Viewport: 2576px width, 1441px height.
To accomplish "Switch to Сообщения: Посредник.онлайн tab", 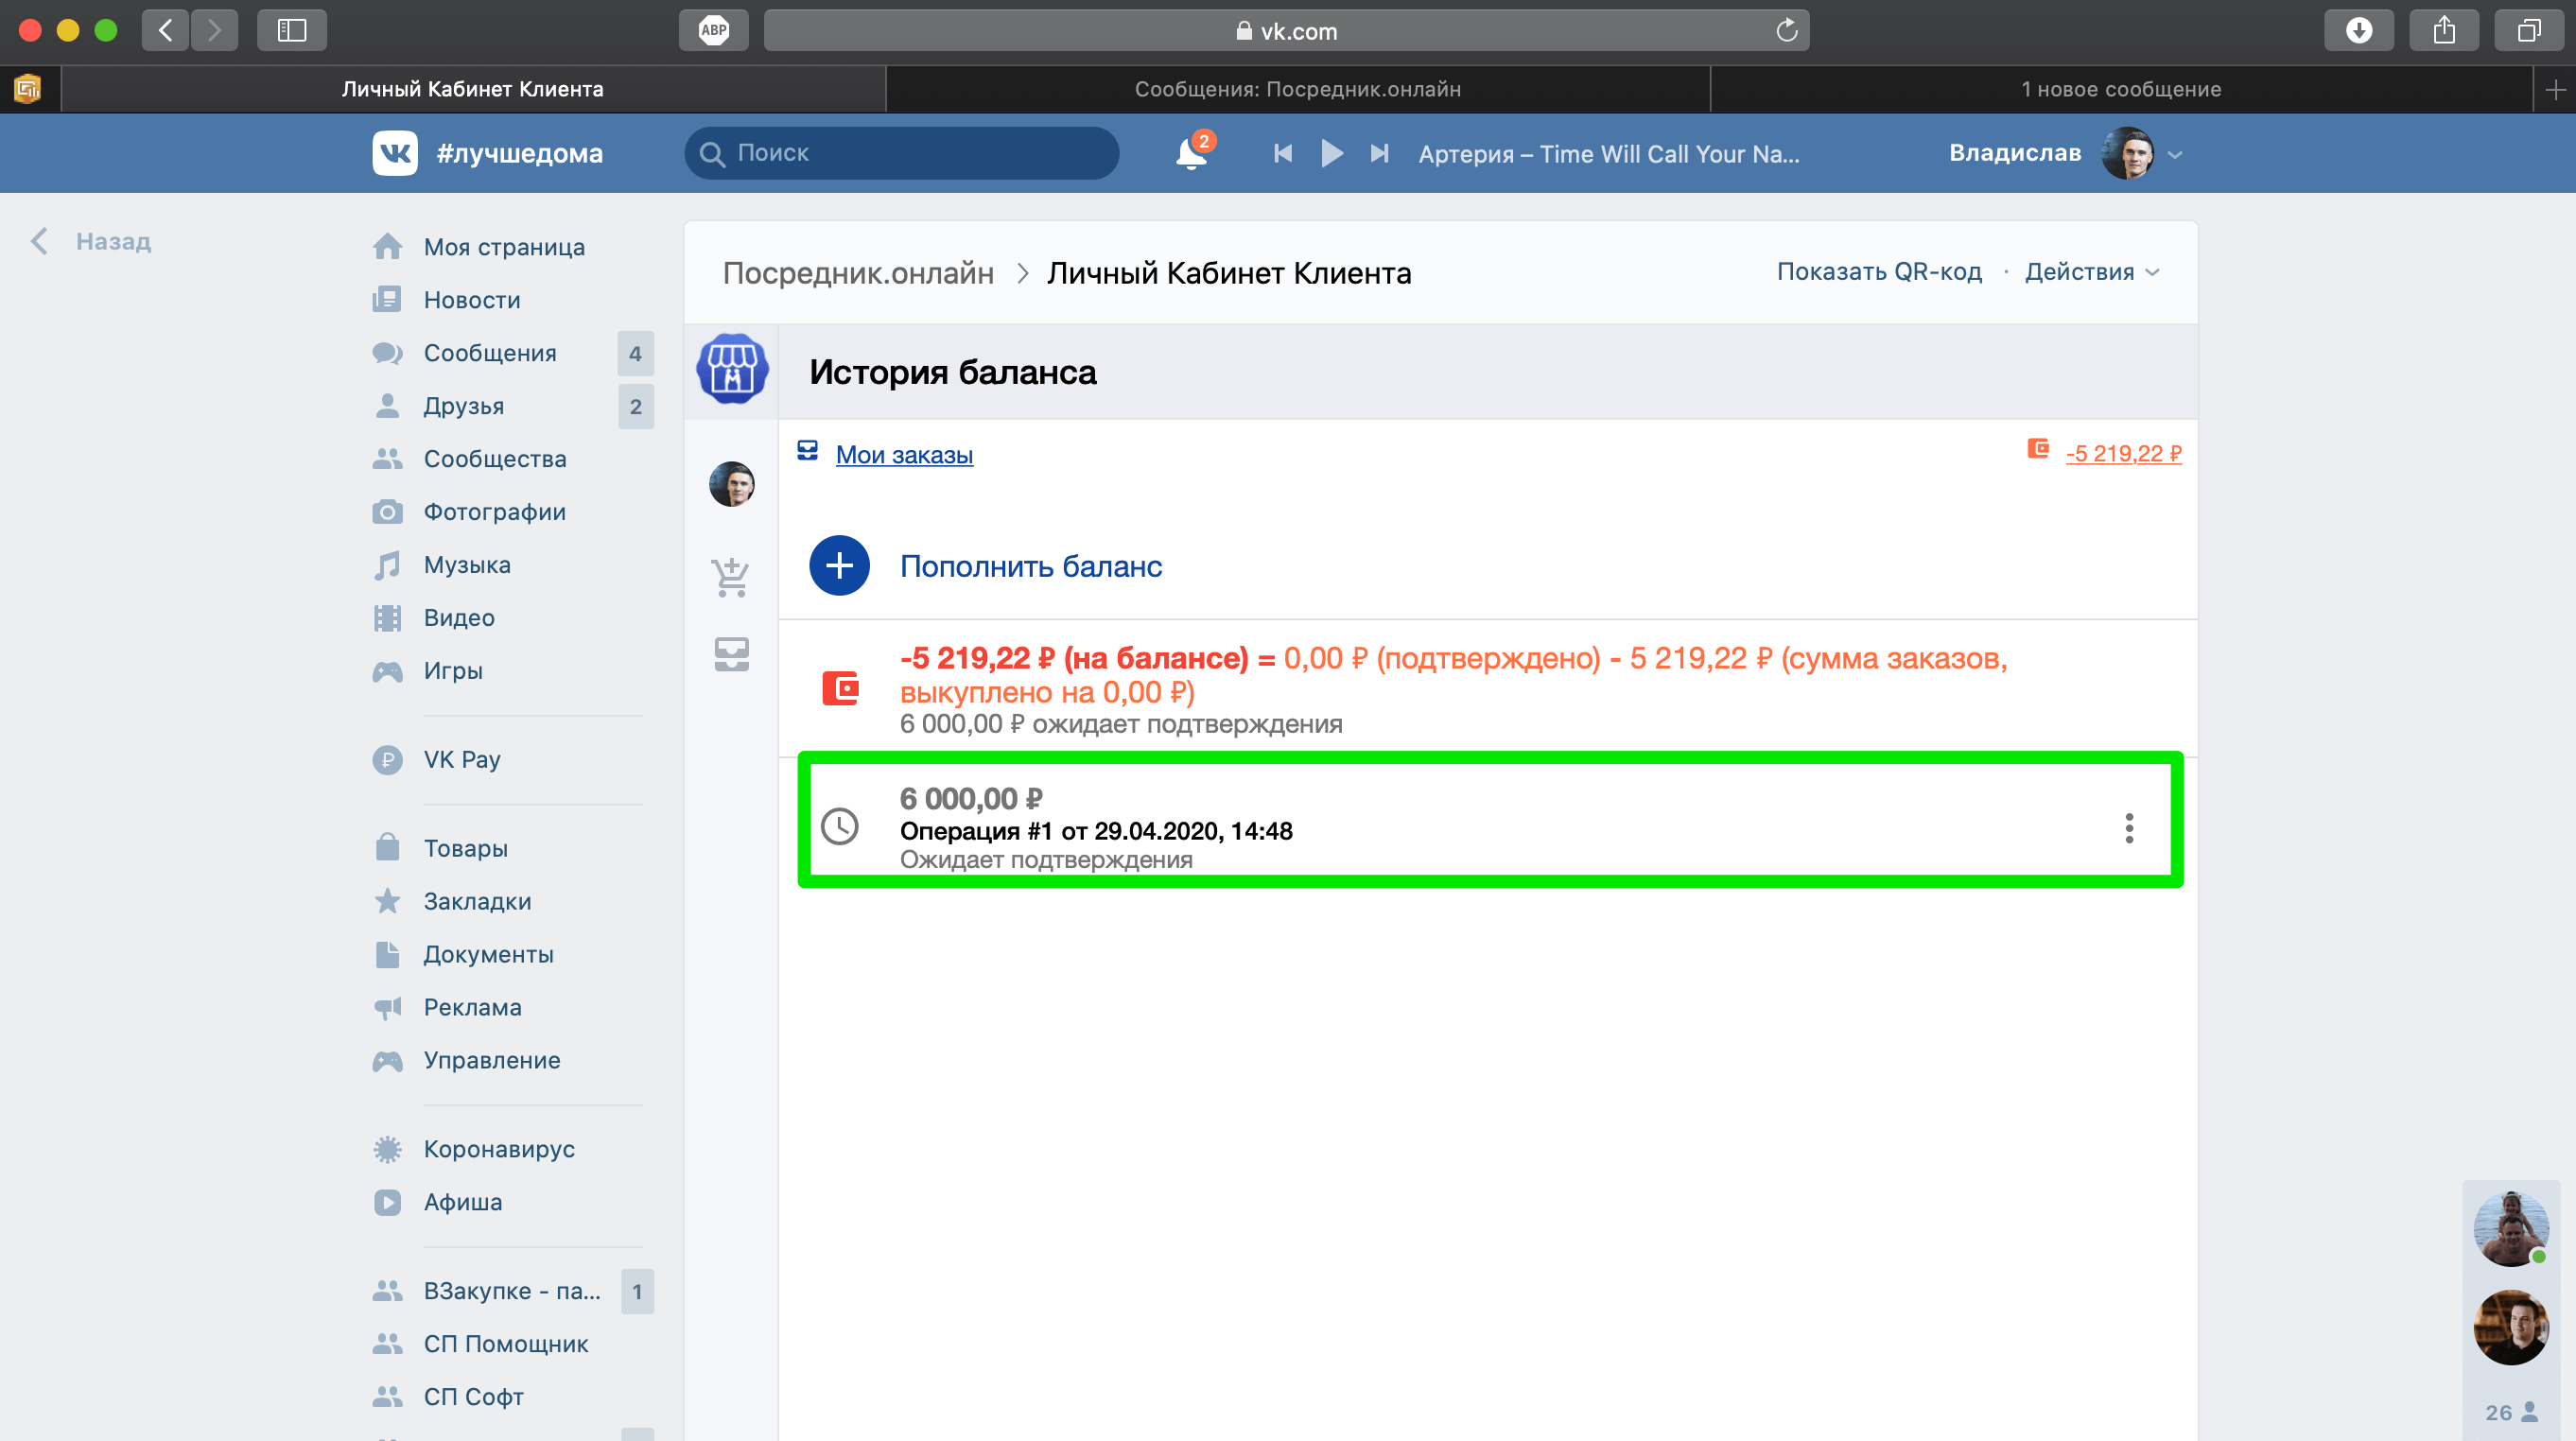I will pyautogui.click(x=1297, y=89).
